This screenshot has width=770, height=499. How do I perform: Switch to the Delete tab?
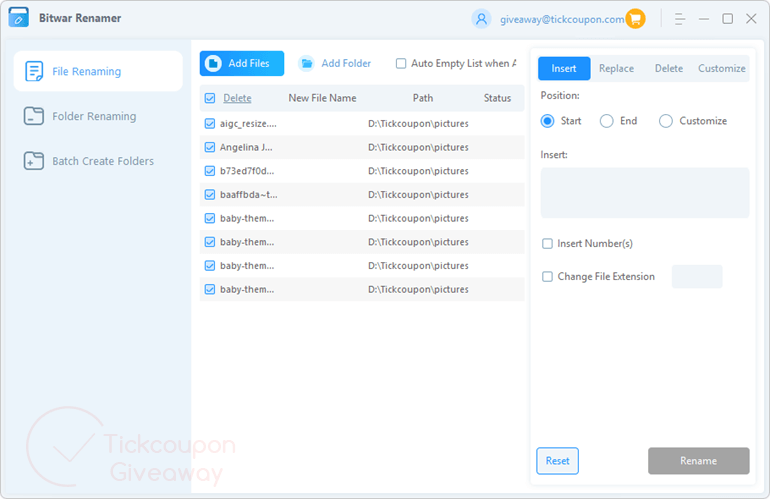(669, 68)
